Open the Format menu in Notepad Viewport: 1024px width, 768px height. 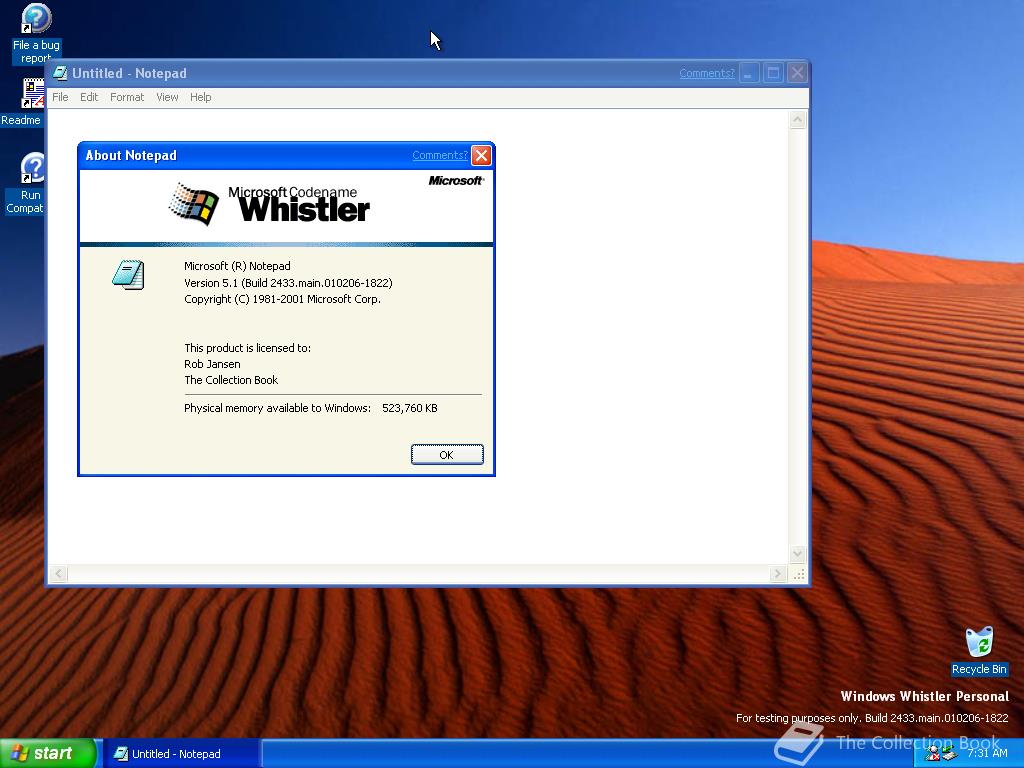tap(127, 97)
